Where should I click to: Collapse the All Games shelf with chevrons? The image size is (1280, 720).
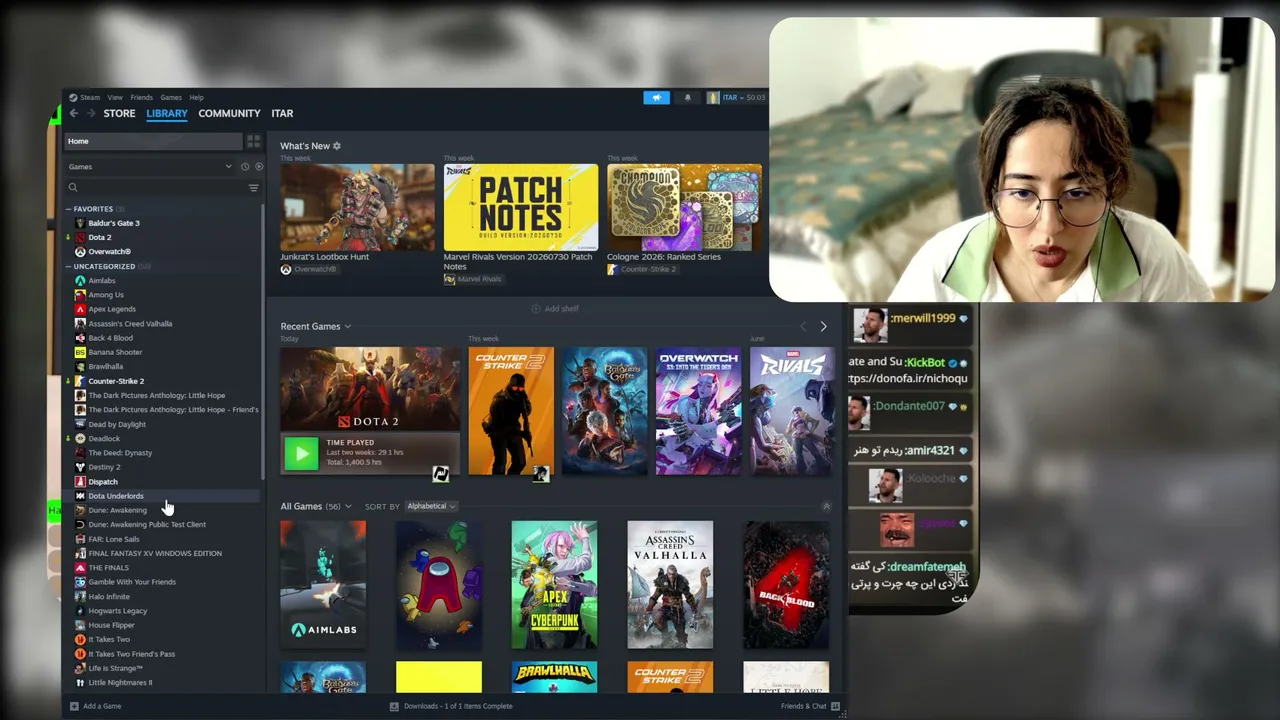[x=826, y=507]
